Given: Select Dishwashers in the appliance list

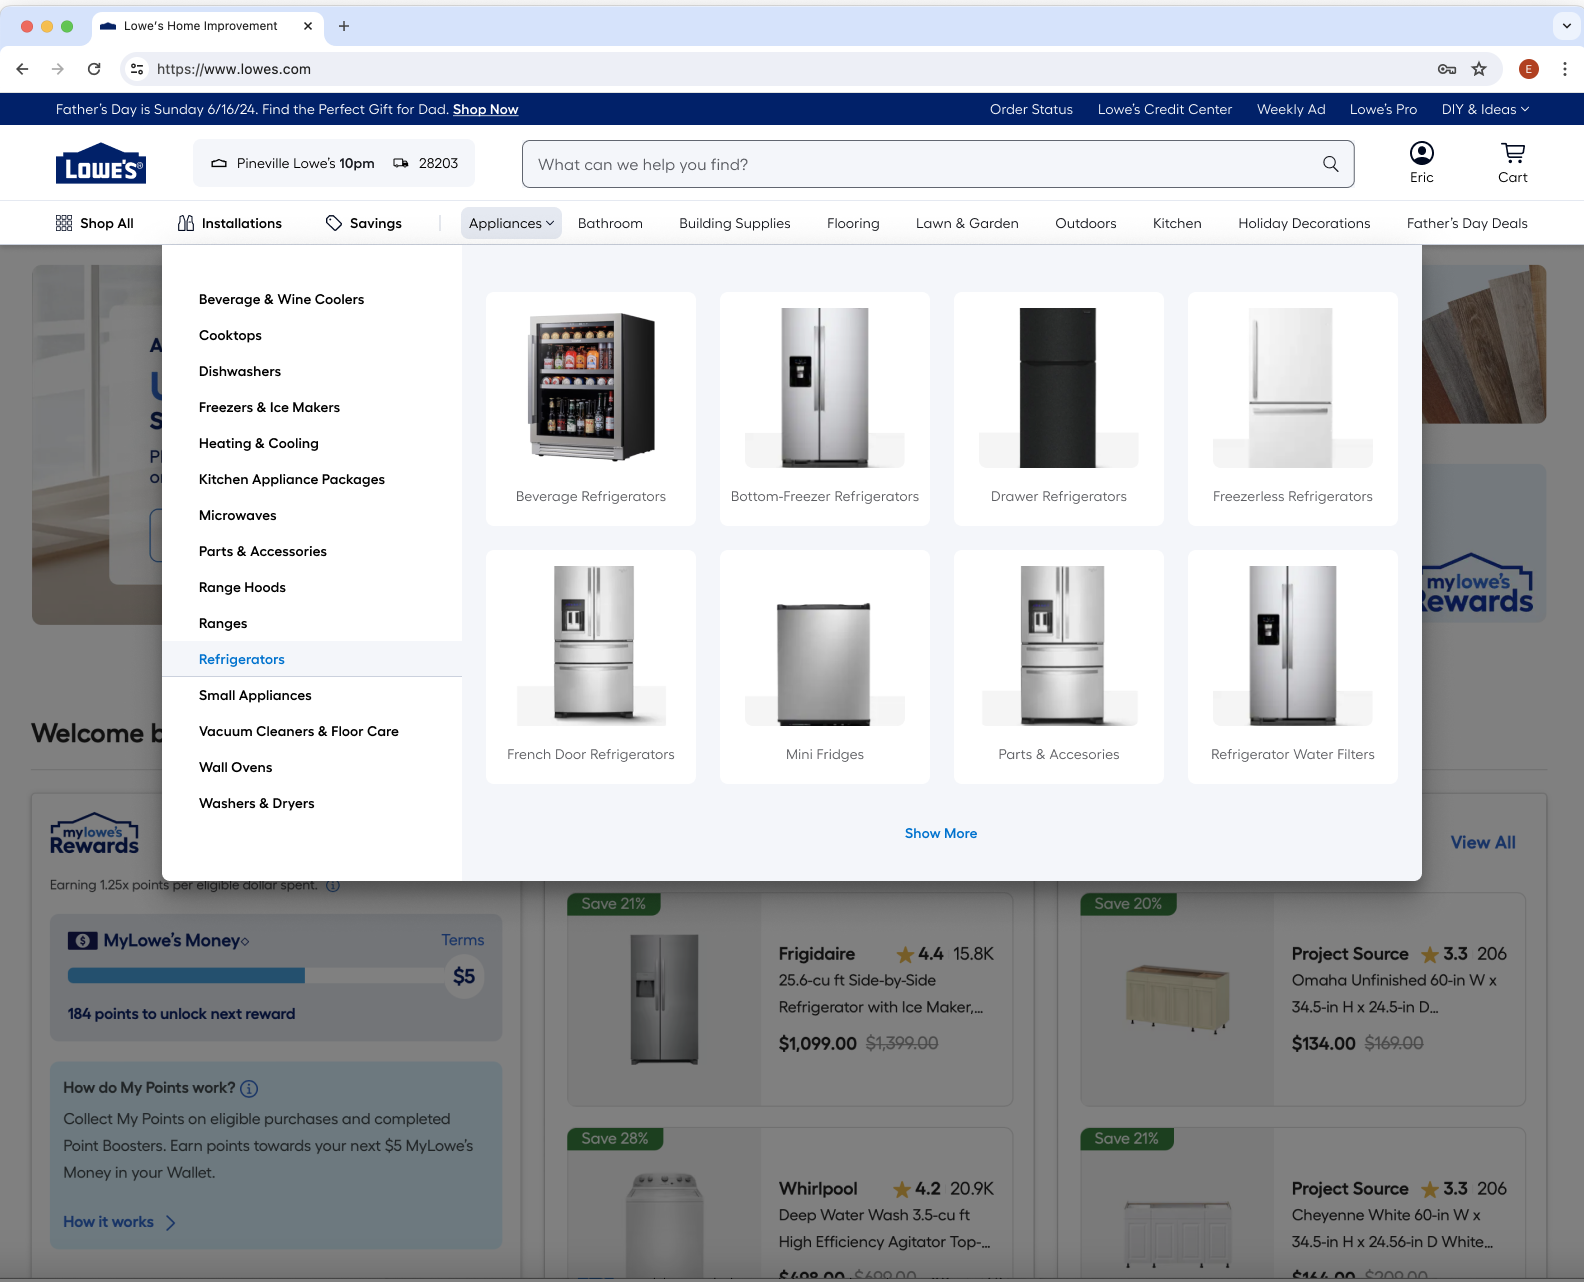Looking at the screenshot, I should coord(240,371).
